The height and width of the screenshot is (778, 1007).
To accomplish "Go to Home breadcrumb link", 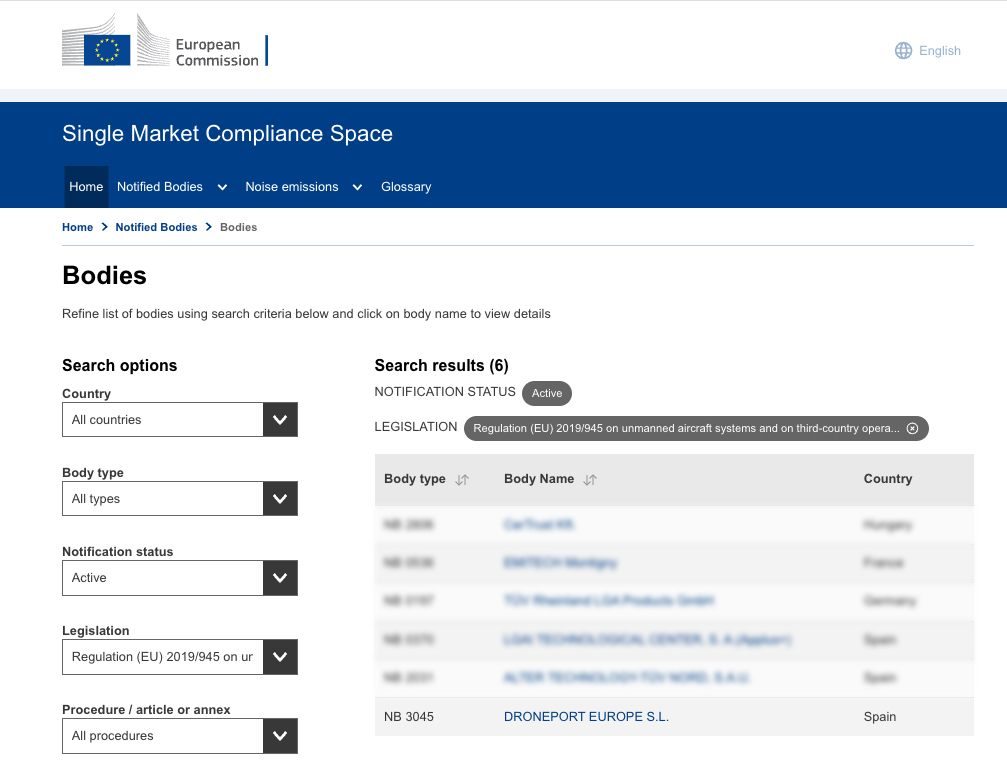I will pyautogui.click(x=77, y=227).
